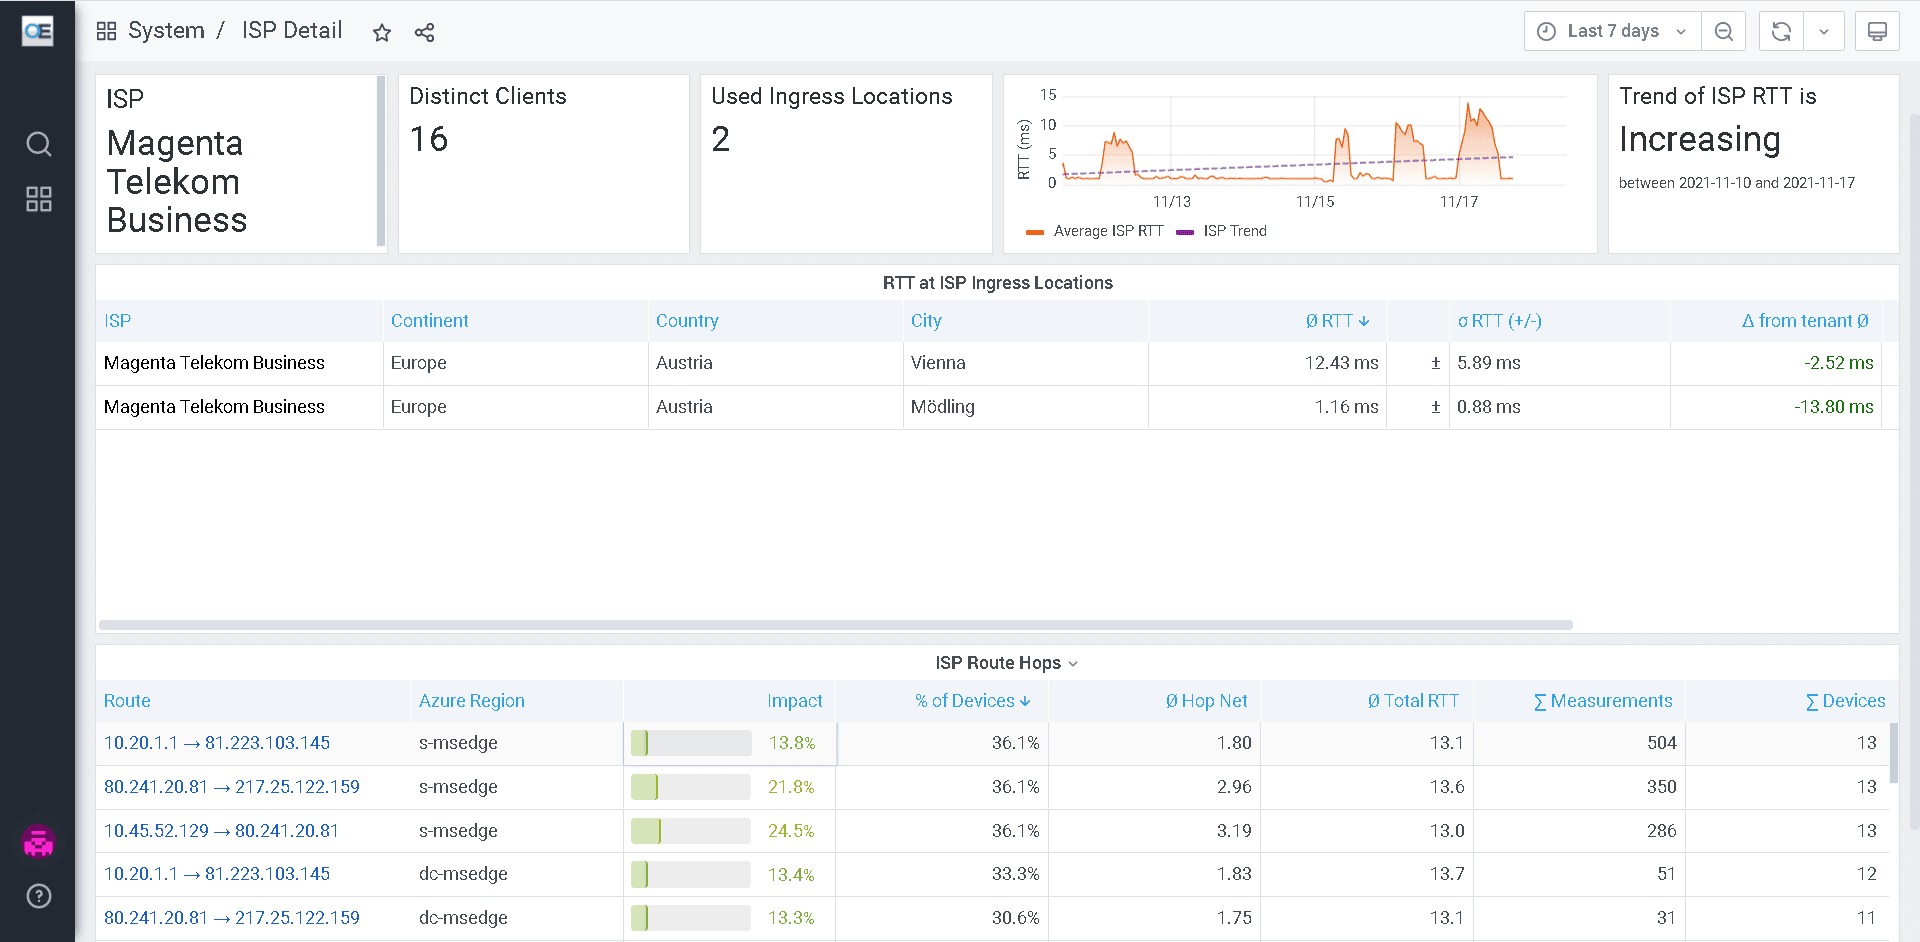Zoom out the time range
1920x942 pixels.
[x=1723, y=31]
